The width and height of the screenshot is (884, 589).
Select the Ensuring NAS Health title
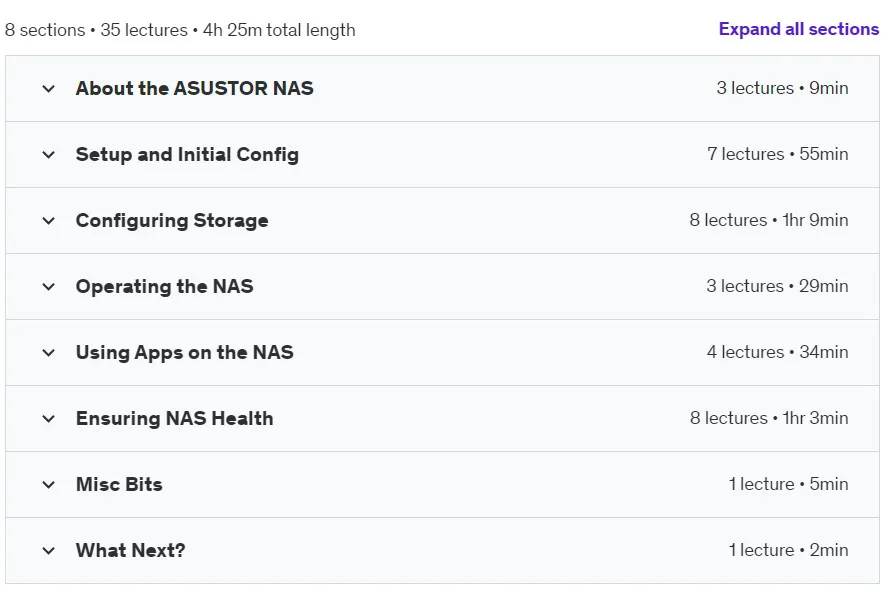point(175,418)
